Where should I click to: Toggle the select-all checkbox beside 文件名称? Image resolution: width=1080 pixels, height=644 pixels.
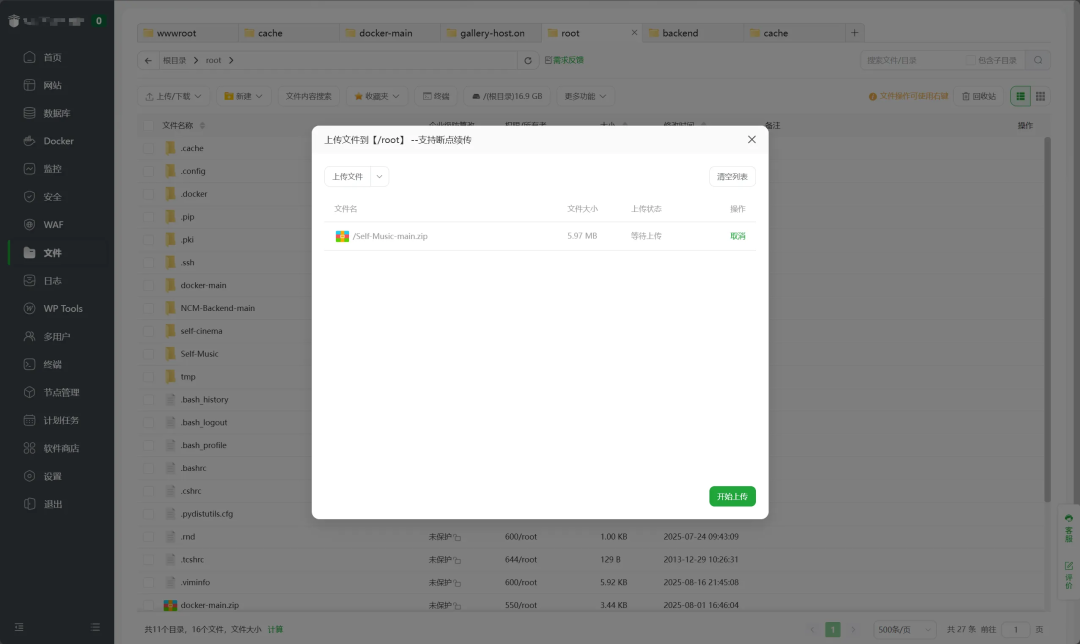point(148,125)
